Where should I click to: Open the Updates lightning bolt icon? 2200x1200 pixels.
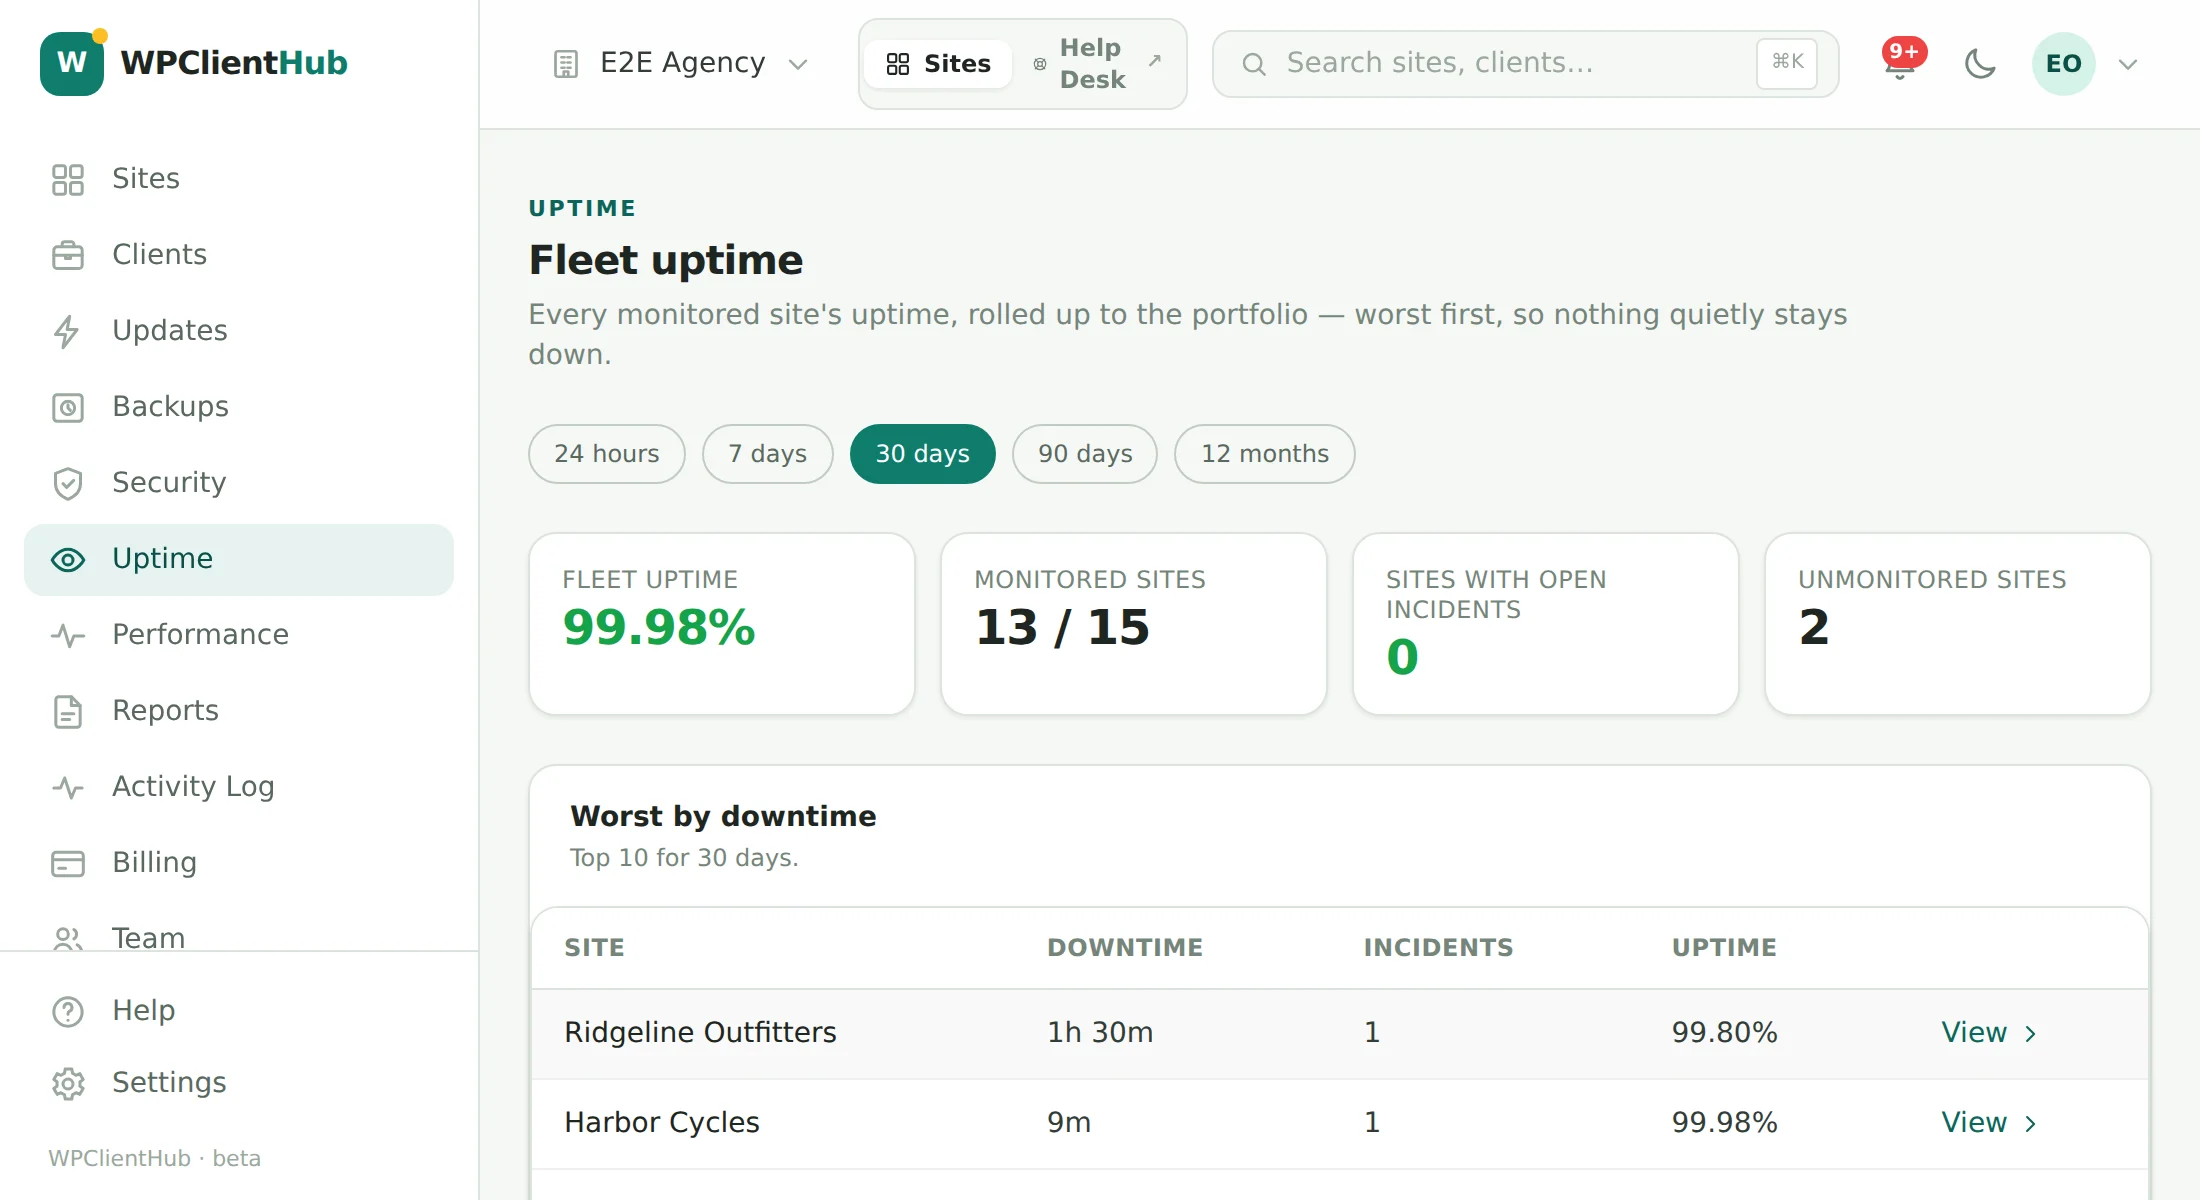point(68,331)
